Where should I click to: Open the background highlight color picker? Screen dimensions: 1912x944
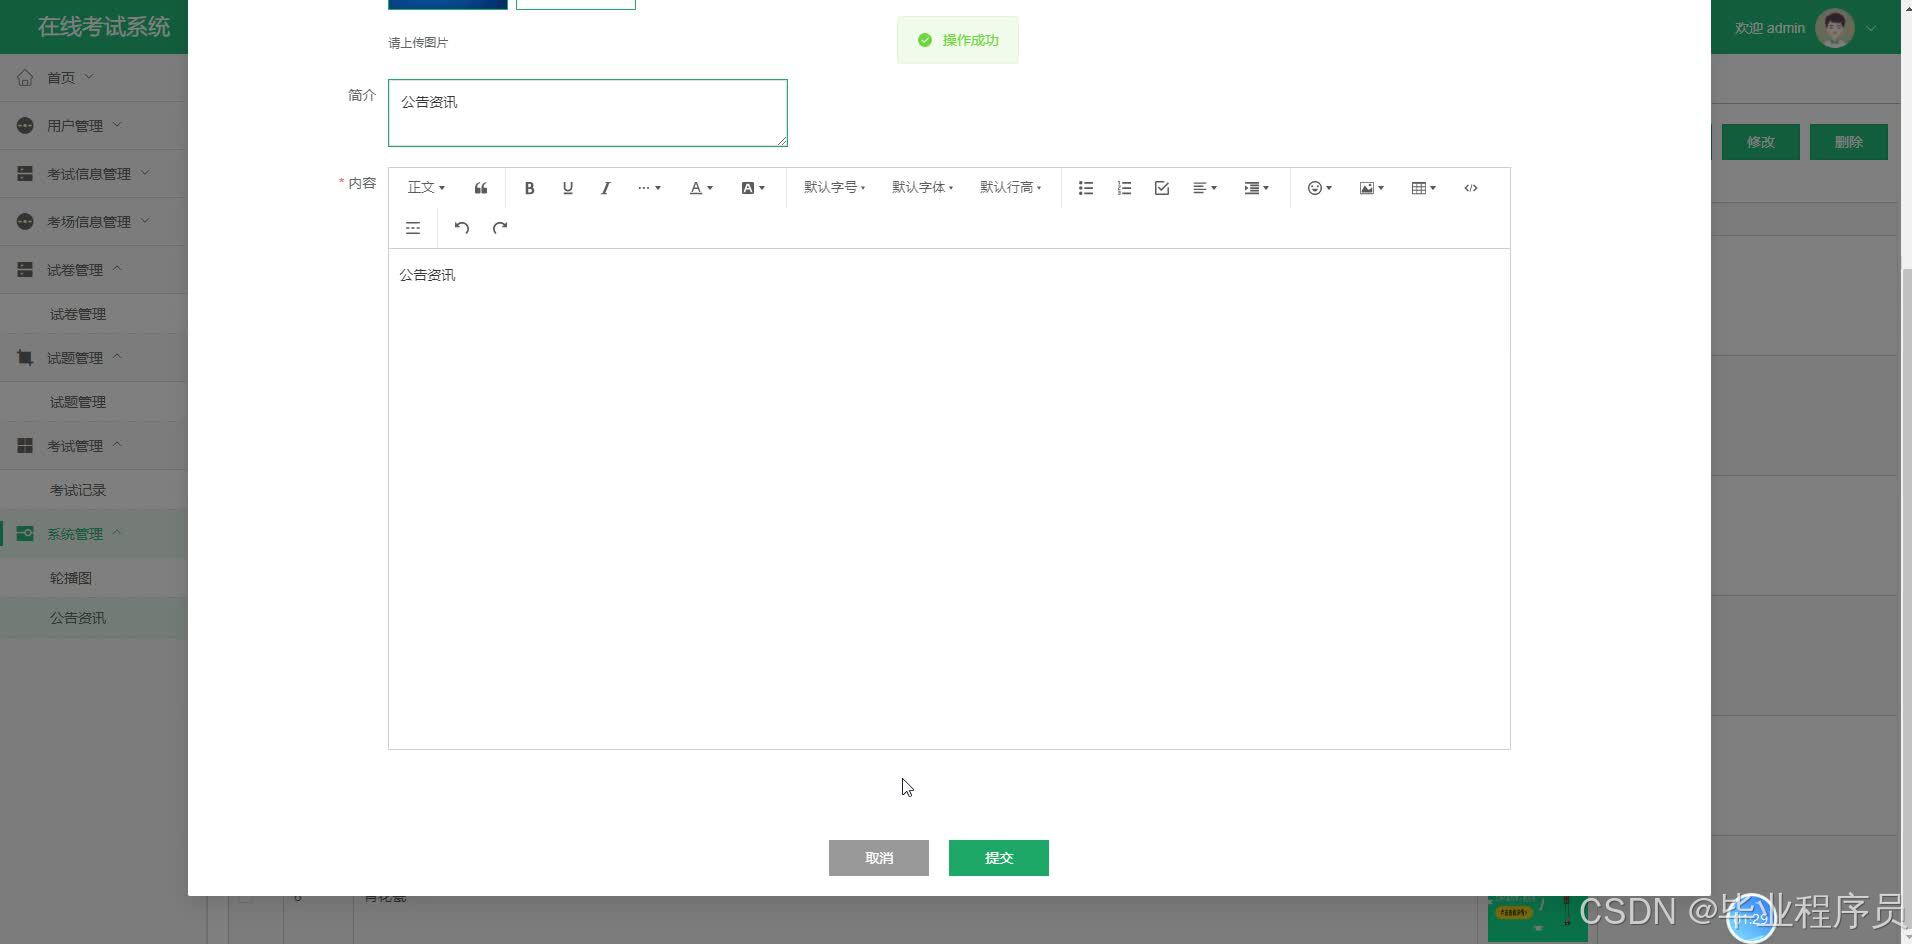[753, 188]
